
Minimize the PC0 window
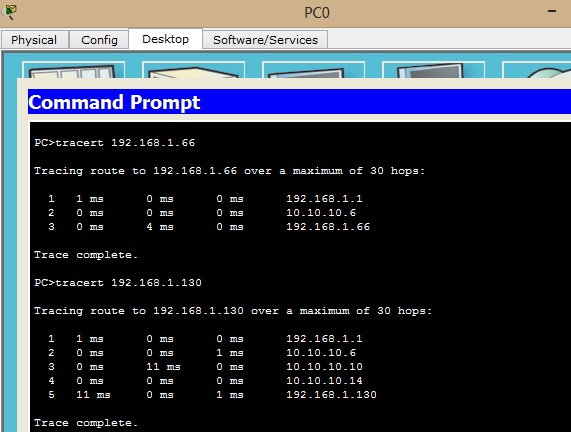click(552, 11)
